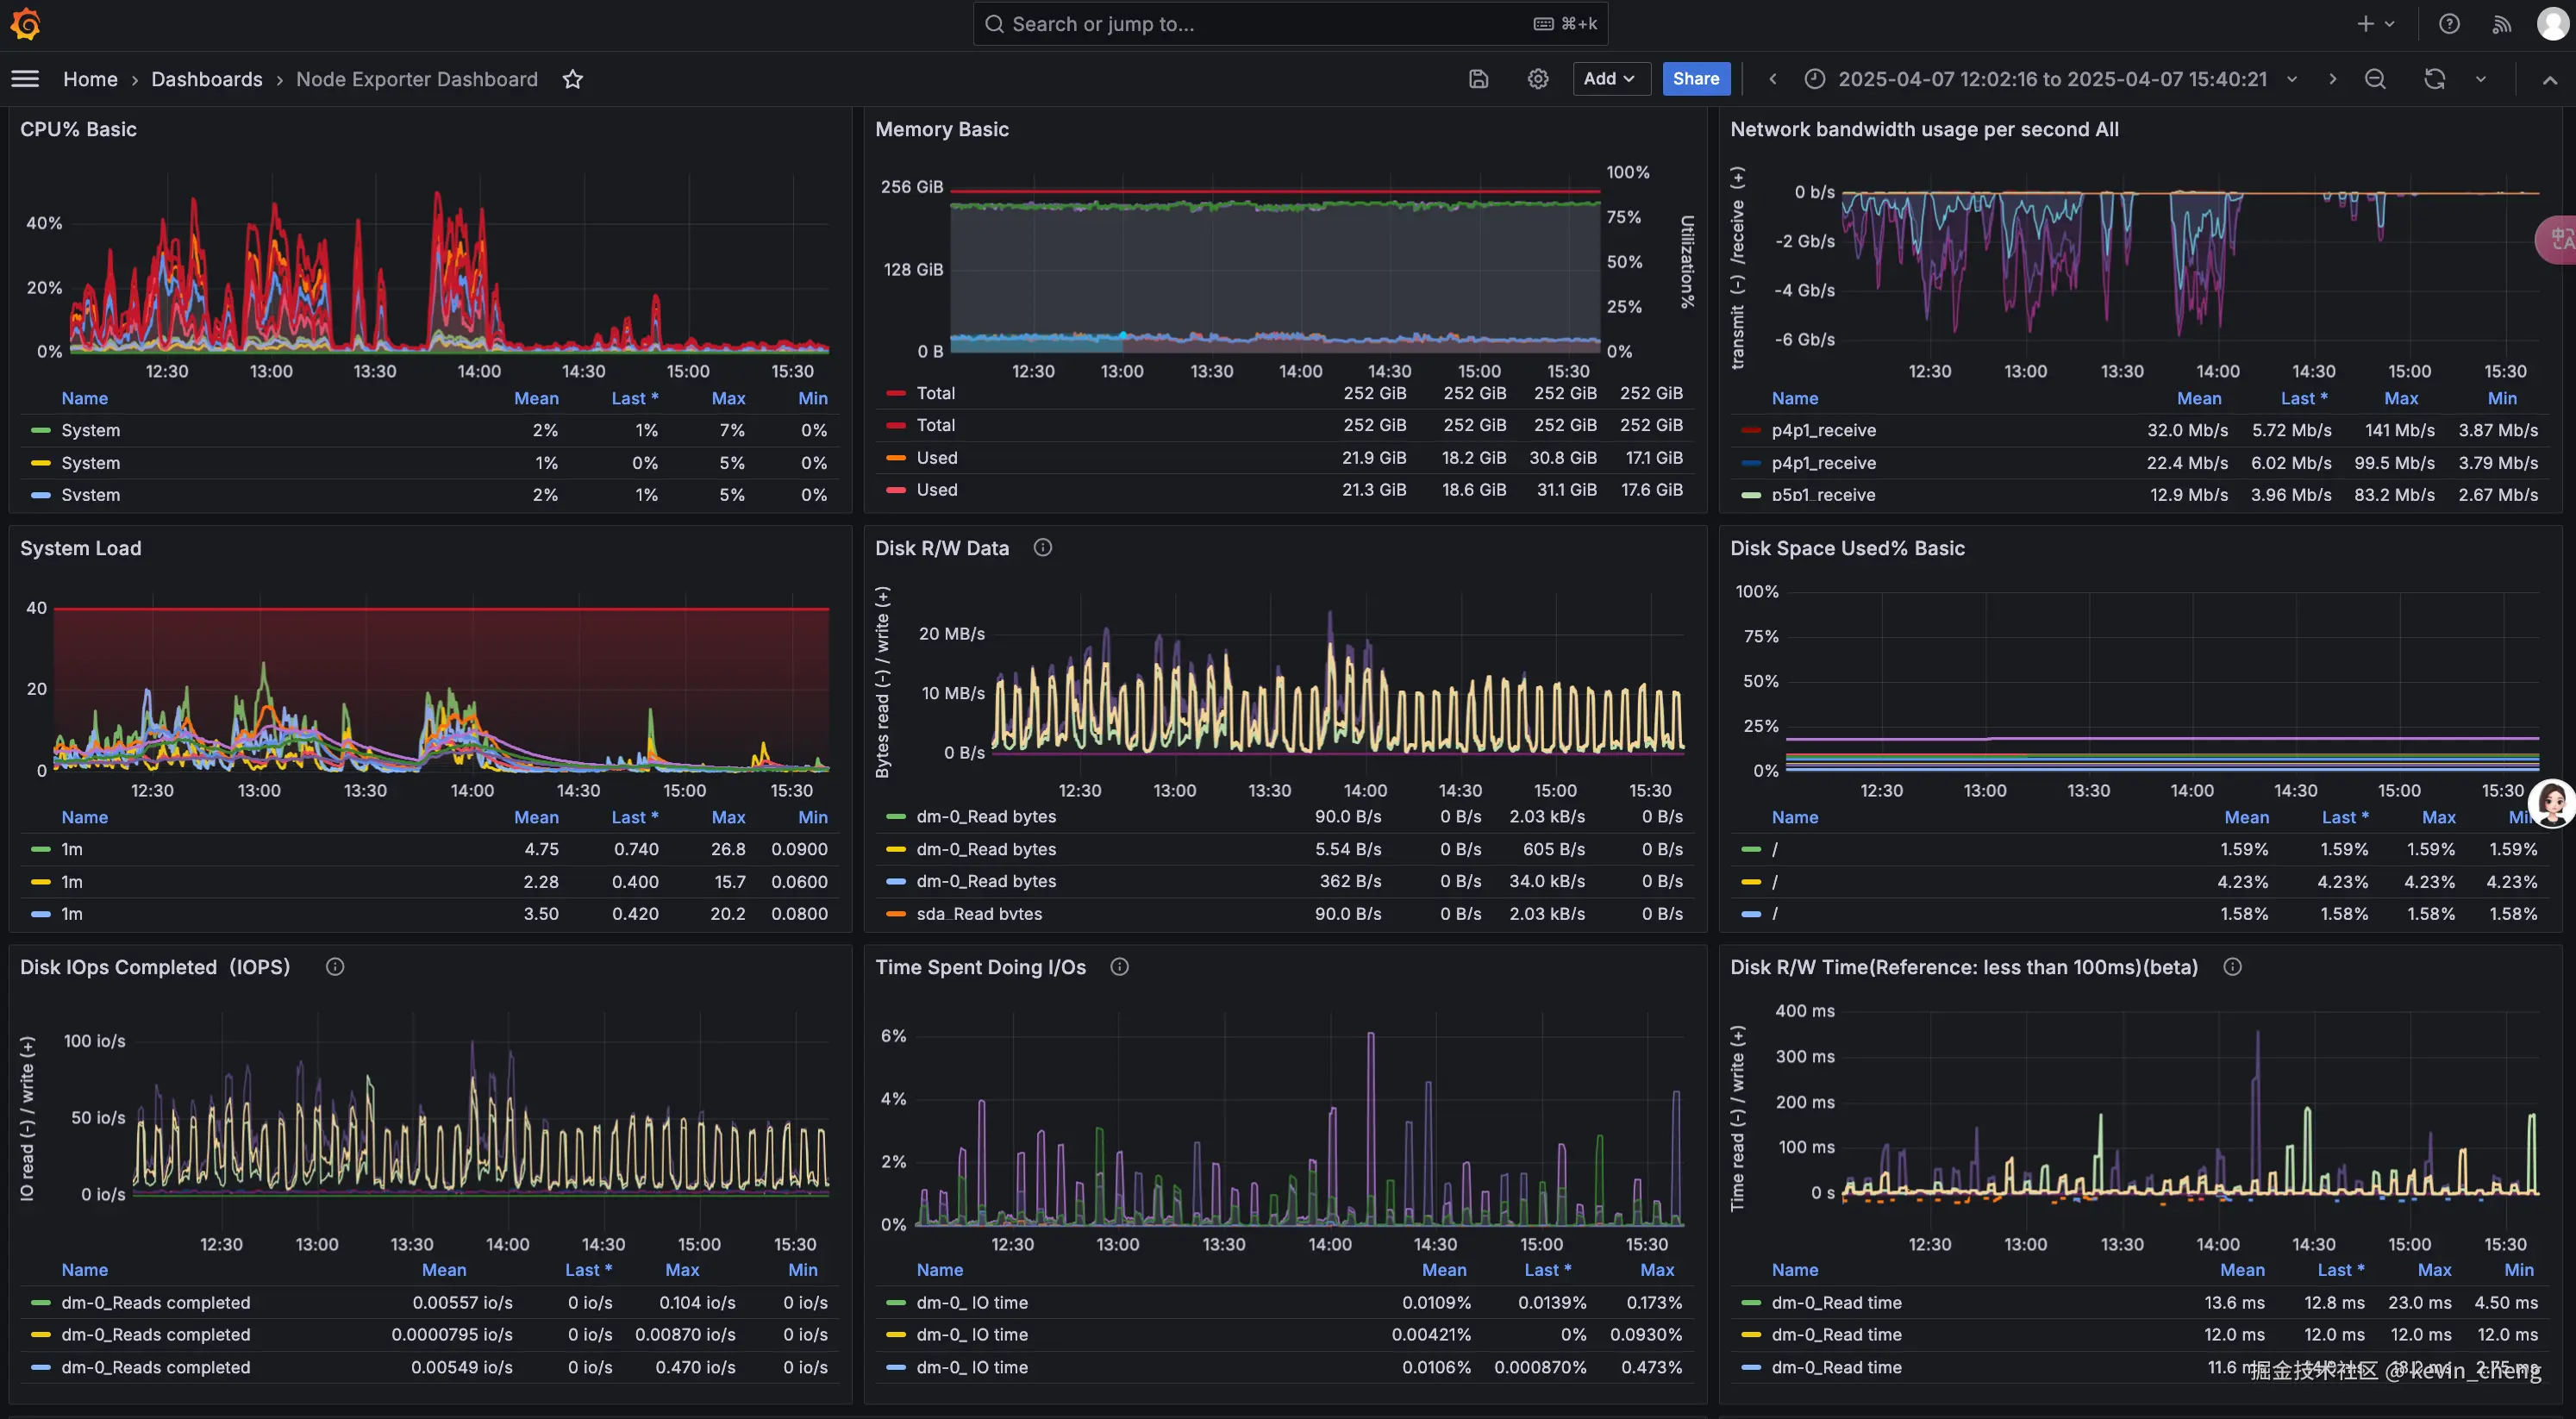Sort System Load legend by Mean column
This screenshot has width=2576, height=1419.
point(536,818)
